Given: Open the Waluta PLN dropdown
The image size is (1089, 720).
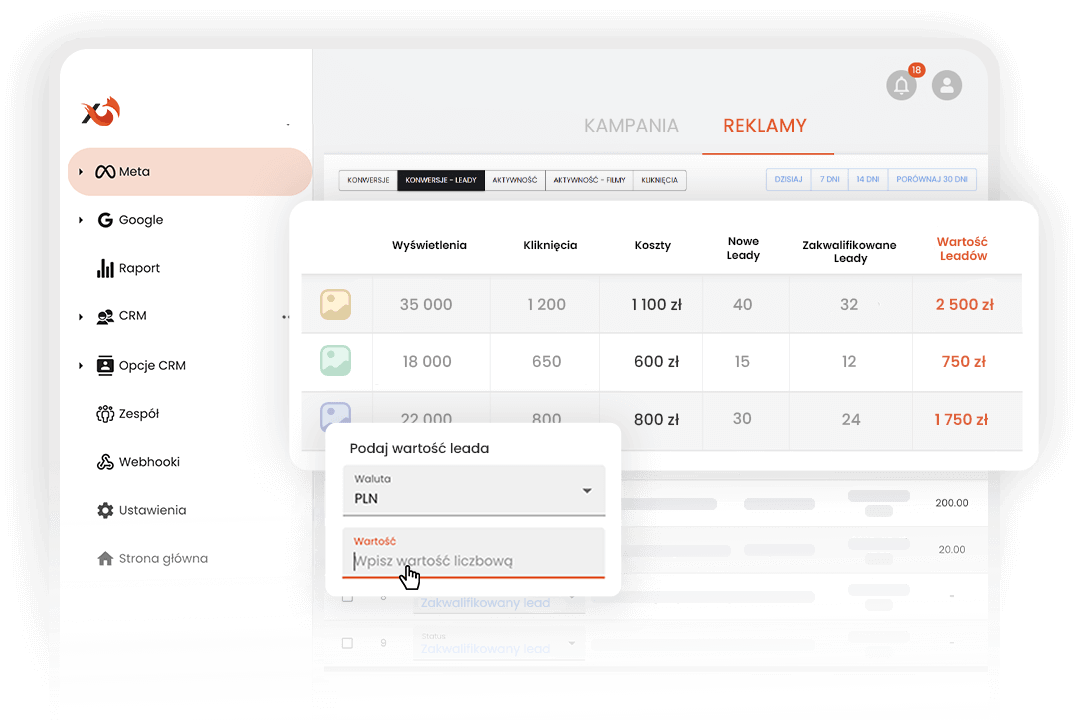Looking at the screenshot, I should point(473,491).
